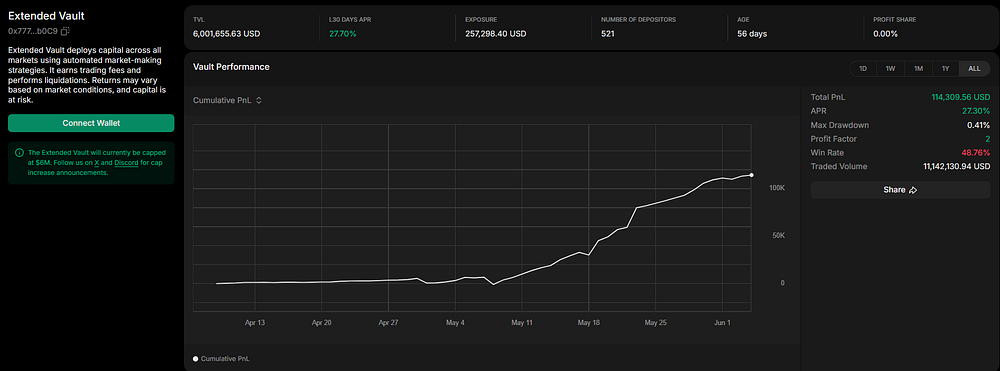
Task: Select the 1D time range tab
Action: tap(863, 68)
